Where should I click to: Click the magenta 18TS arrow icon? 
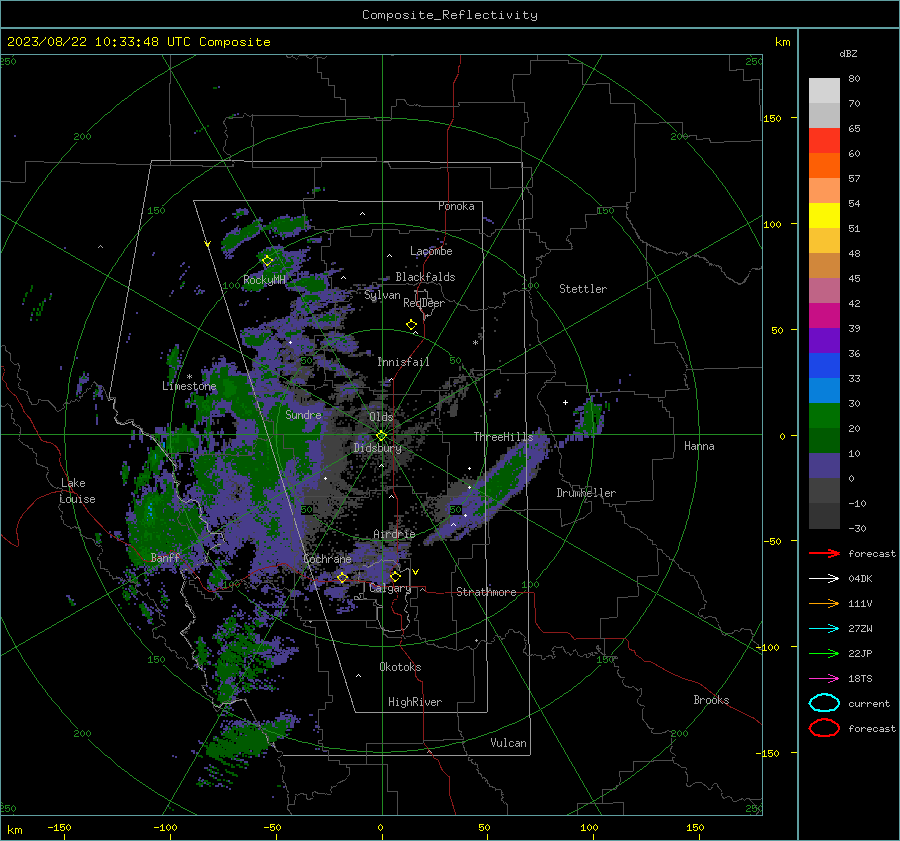click(x=824, y=679)
